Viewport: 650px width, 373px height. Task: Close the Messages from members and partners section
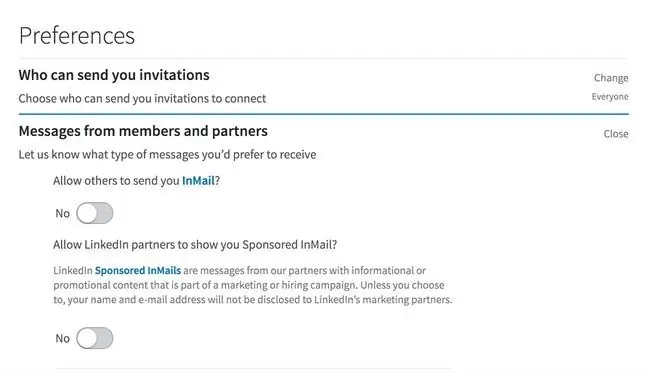tap(616, 134)
